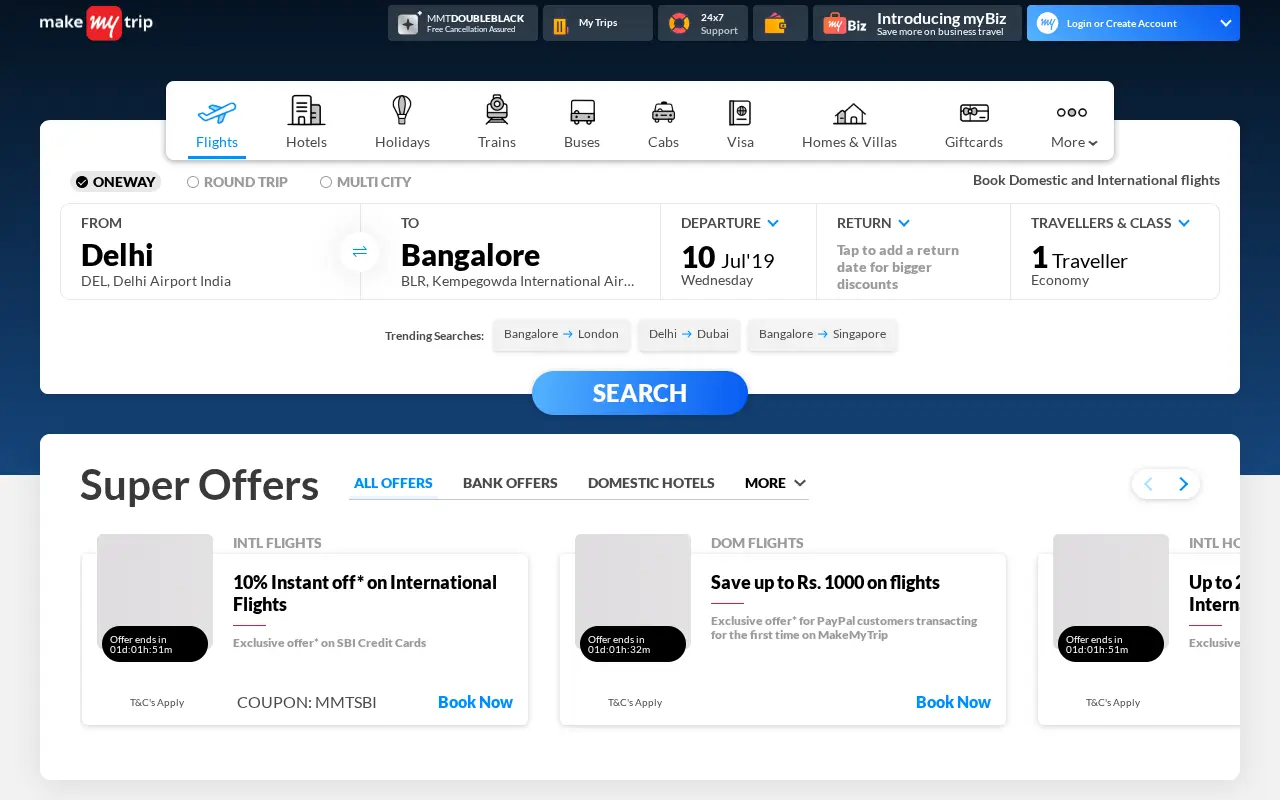Expand Login or Create Account menu
Screen dimensions: 1280x800
pyautogui.click(x=1133, y=23)
